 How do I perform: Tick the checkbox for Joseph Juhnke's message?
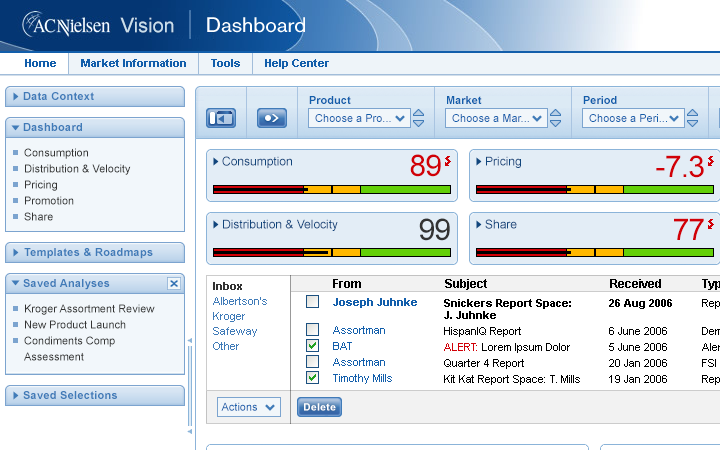pos(313,302)
